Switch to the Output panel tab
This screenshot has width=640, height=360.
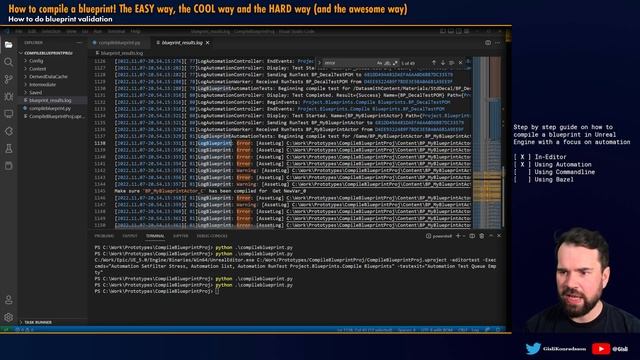click(x=130, y=236)
